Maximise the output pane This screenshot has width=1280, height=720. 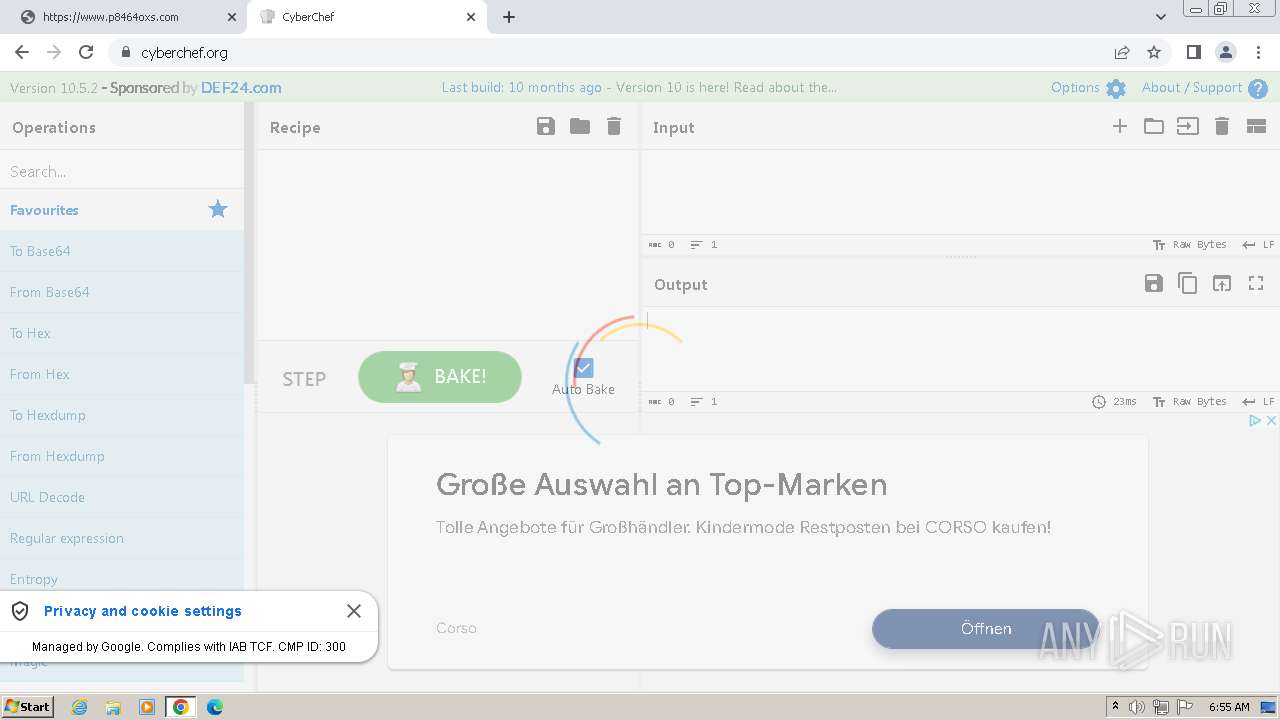[x=1256, y=283]
